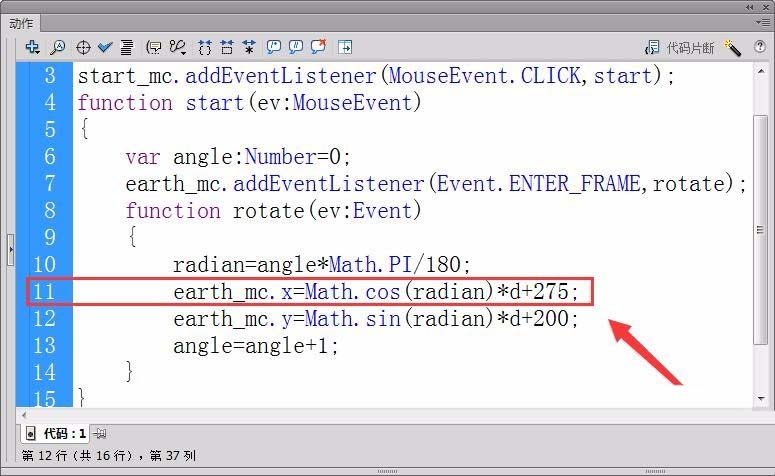The image size is (775, 476).
Task: Click the vertical scrollbar down arrow
Action: (761, 398)
